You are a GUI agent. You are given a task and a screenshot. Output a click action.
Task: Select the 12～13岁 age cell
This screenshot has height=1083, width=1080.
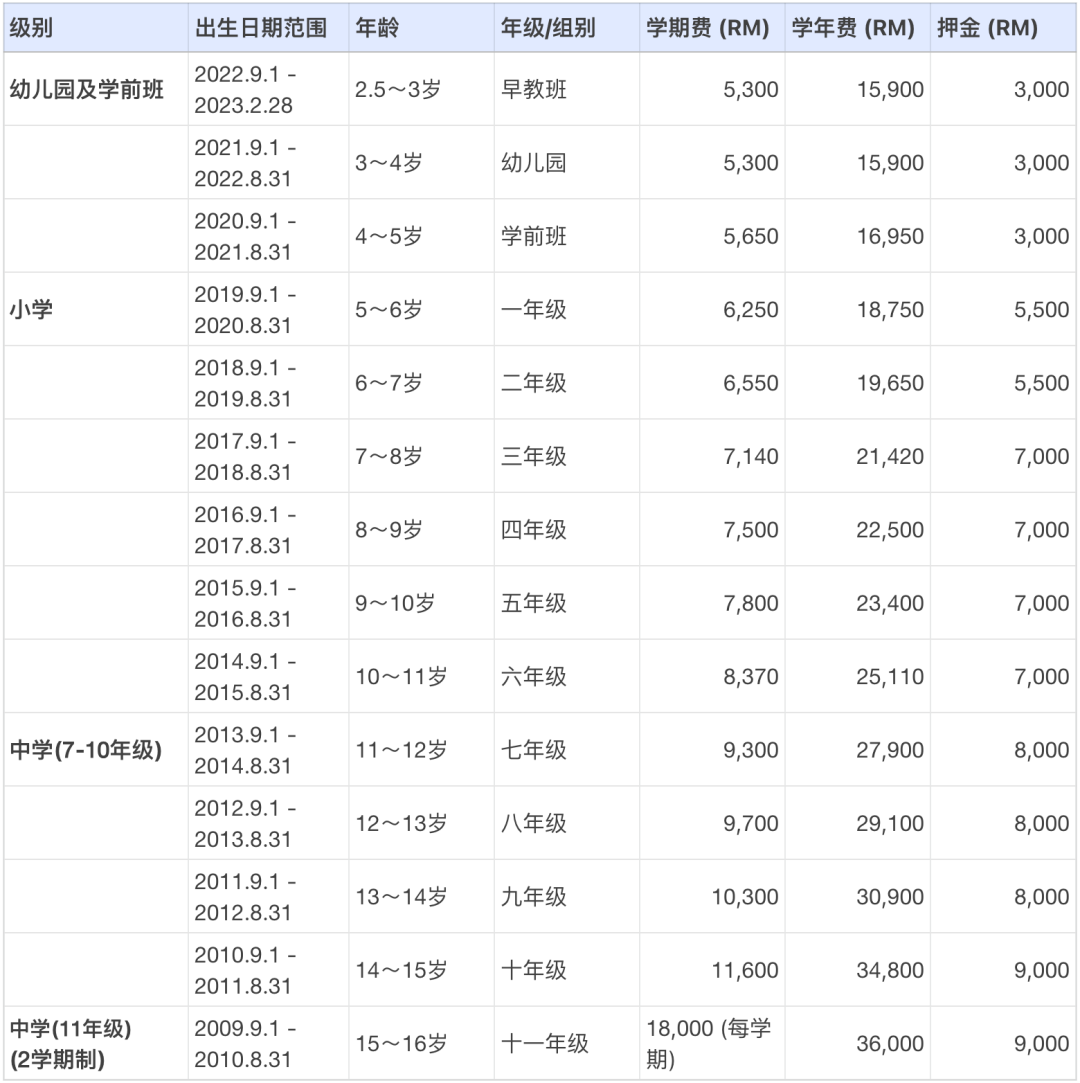click(421, 823)
